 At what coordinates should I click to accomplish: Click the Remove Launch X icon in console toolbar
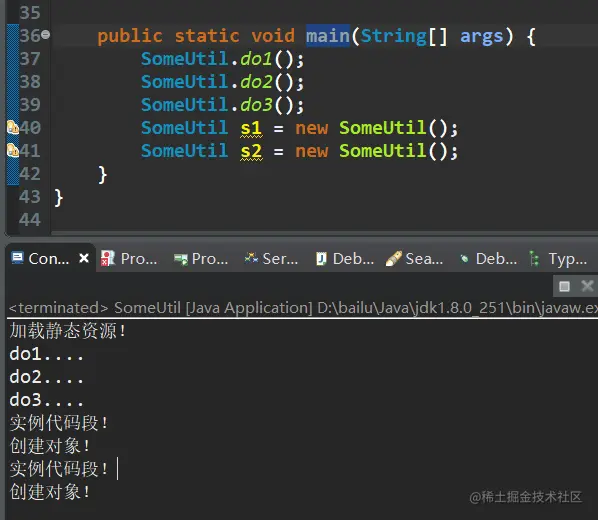[587, 285]
